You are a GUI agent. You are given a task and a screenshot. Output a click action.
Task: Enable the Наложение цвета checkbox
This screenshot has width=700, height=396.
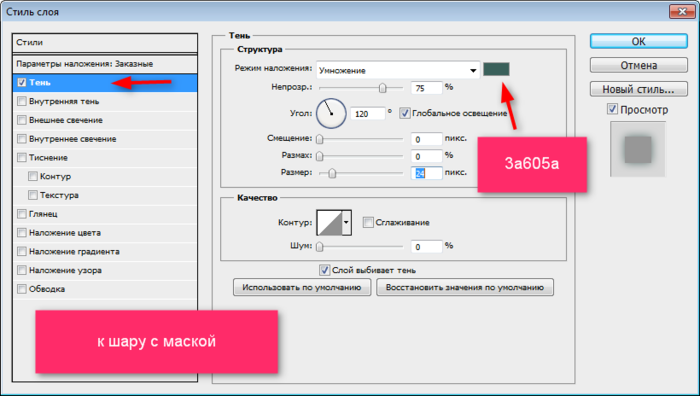coord(21,233)
